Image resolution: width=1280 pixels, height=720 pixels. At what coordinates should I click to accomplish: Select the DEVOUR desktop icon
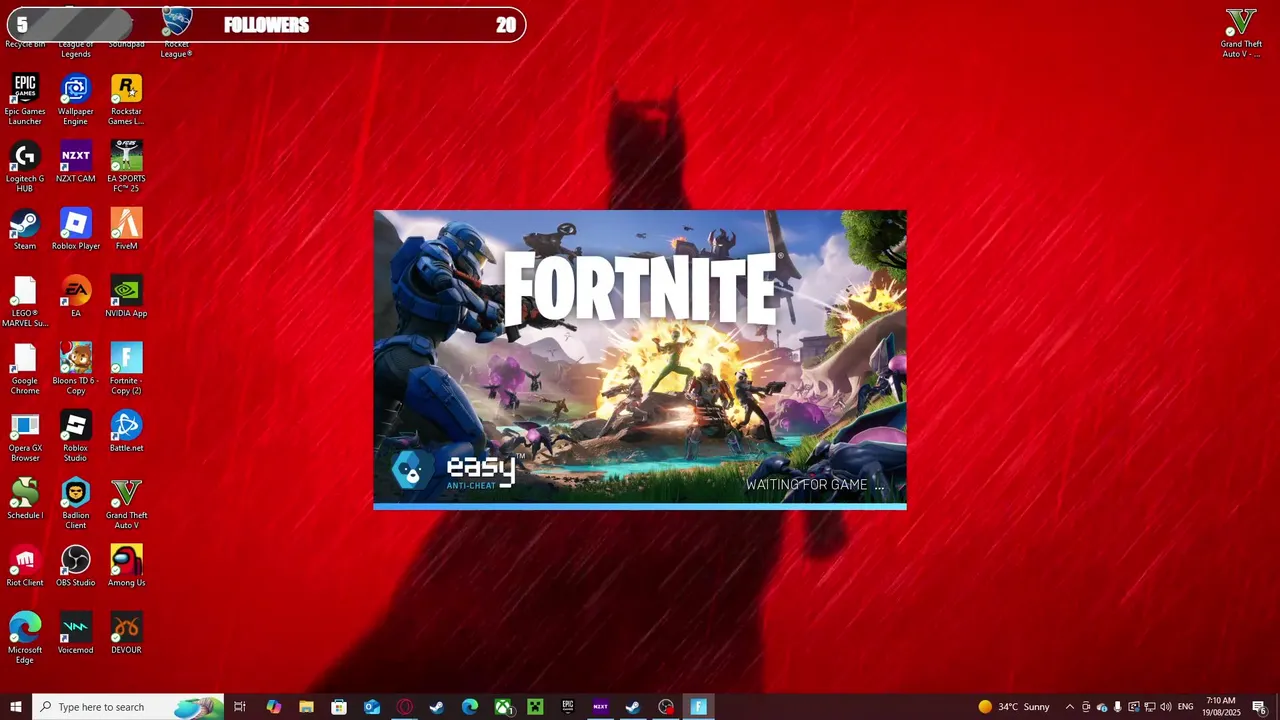click(x=126, y=634)
